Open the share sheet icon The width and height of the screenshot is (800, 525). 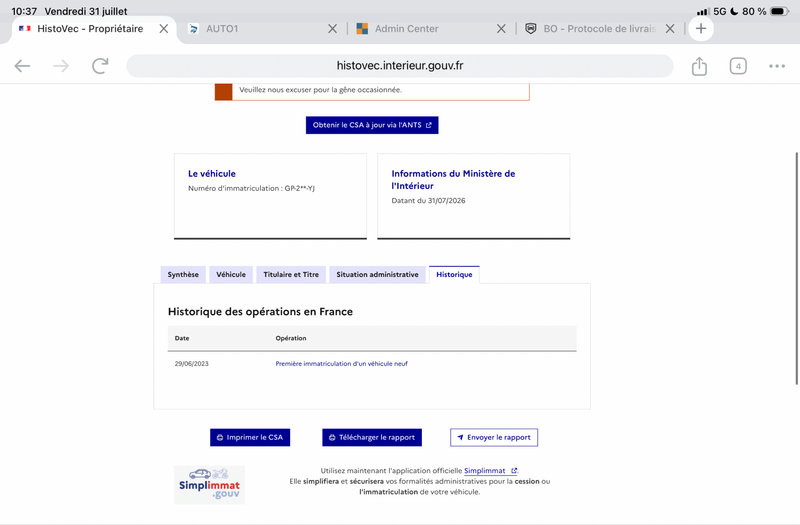pyautogui.click(x=699, y=66)
